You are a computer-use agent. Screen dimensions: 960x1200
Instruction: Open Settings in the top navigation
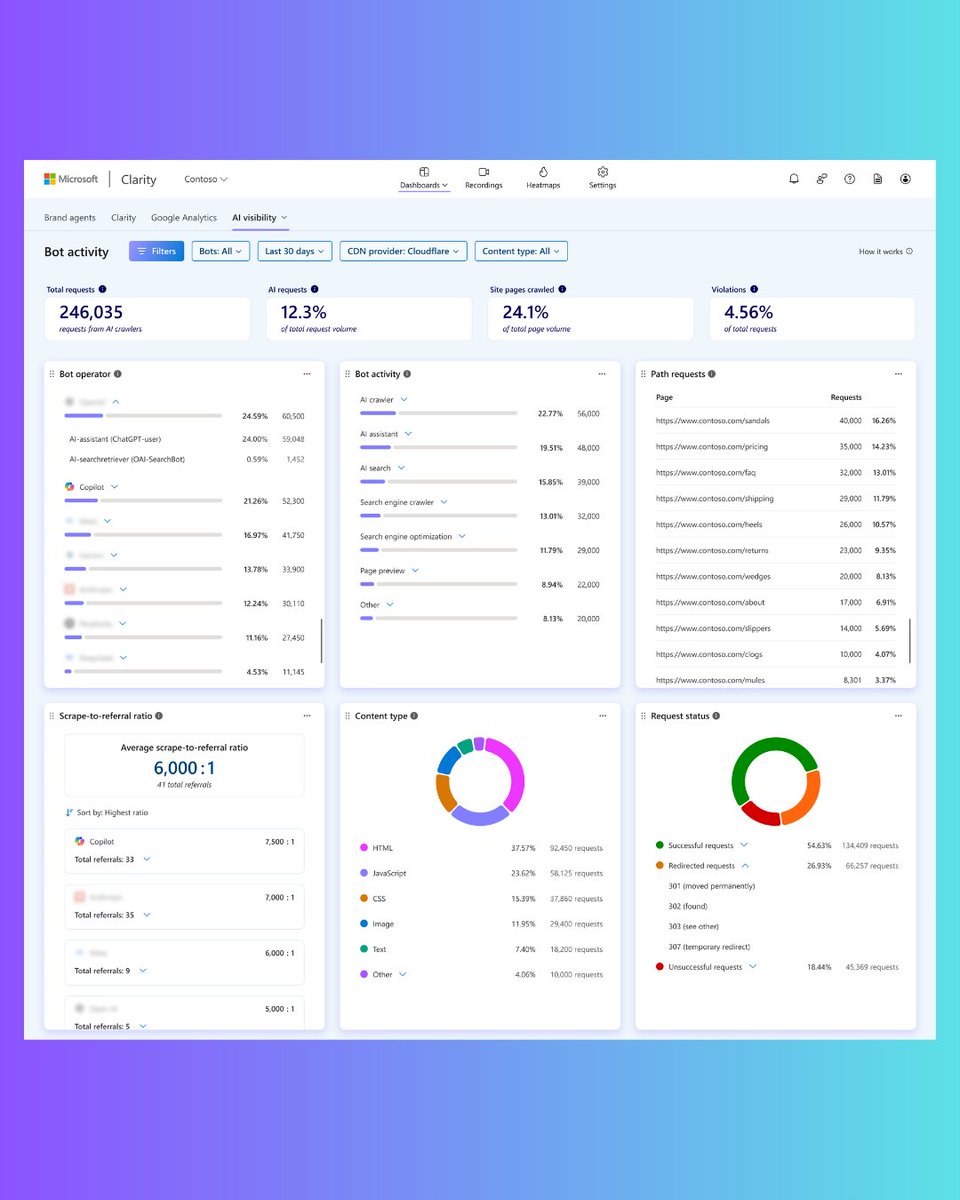coord(602,178)
